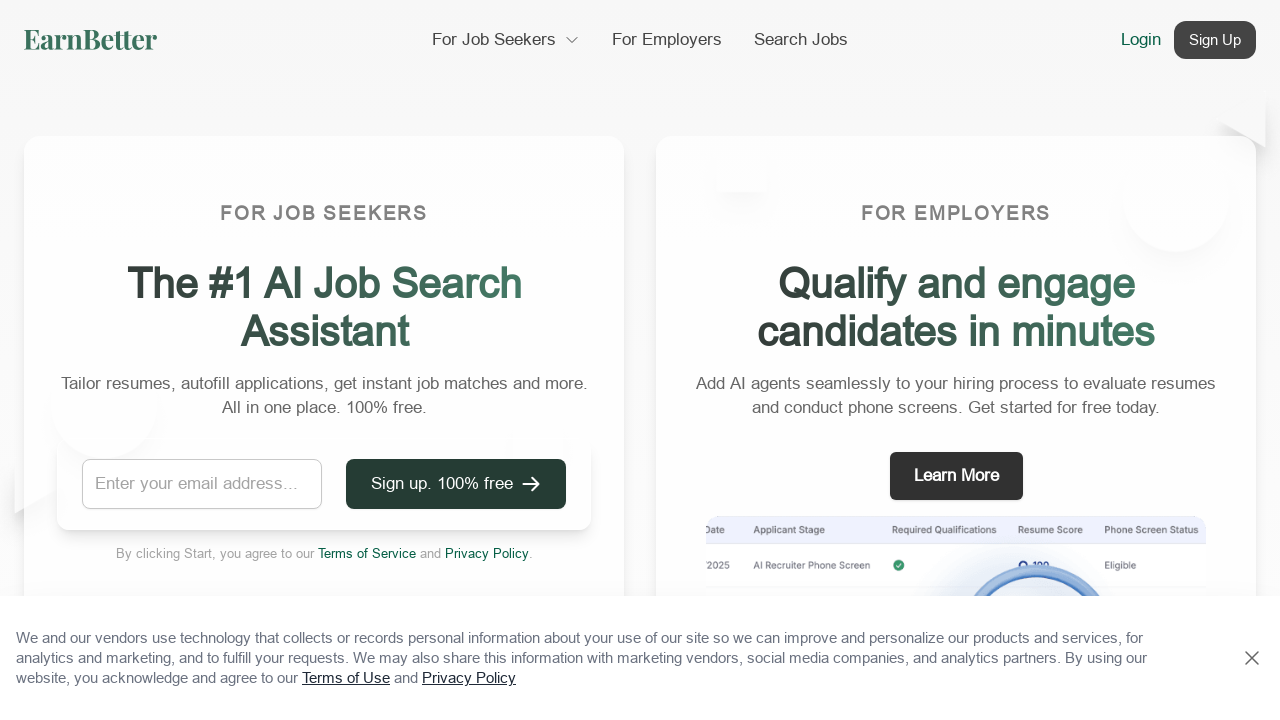
Task: Click the email address input field
Action: click(202, 484)
